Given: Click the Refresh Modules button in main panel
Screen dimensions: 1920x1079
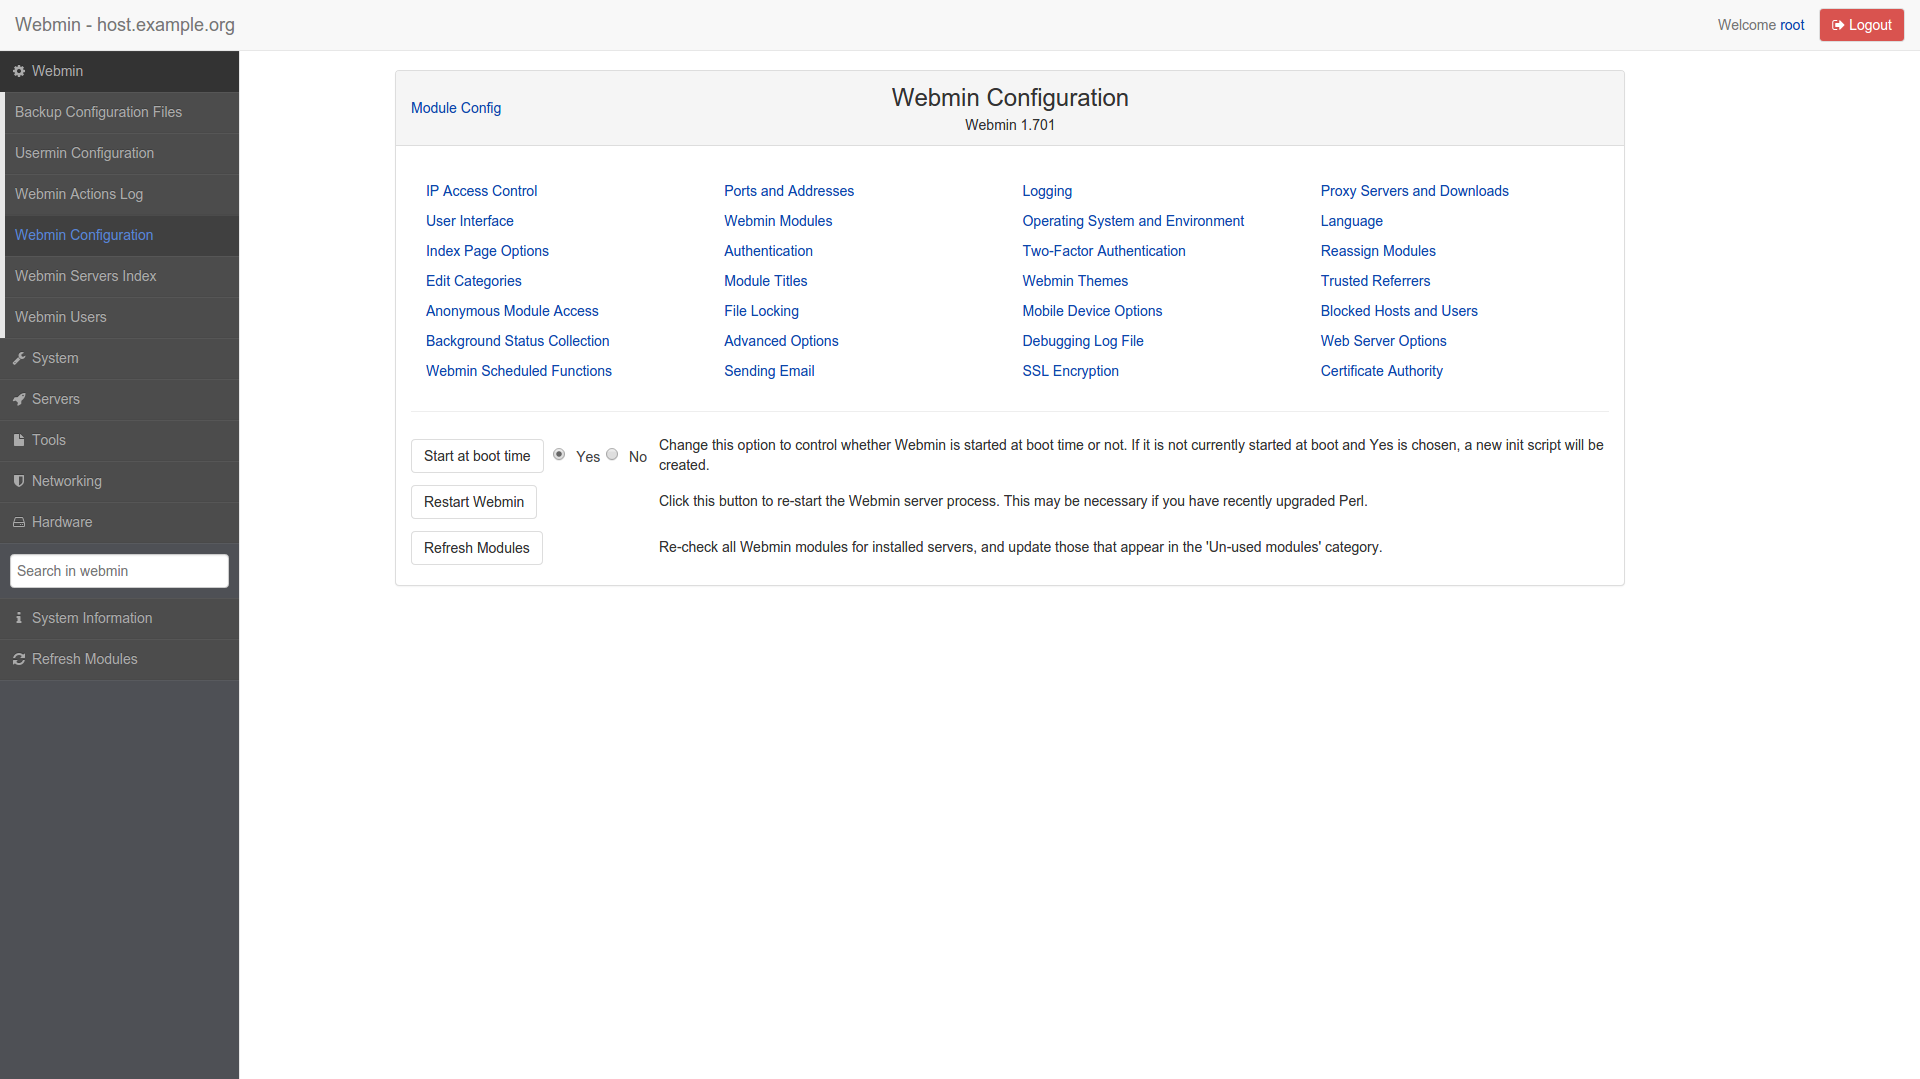Looking at the screenshot, I should pos(477,548).
